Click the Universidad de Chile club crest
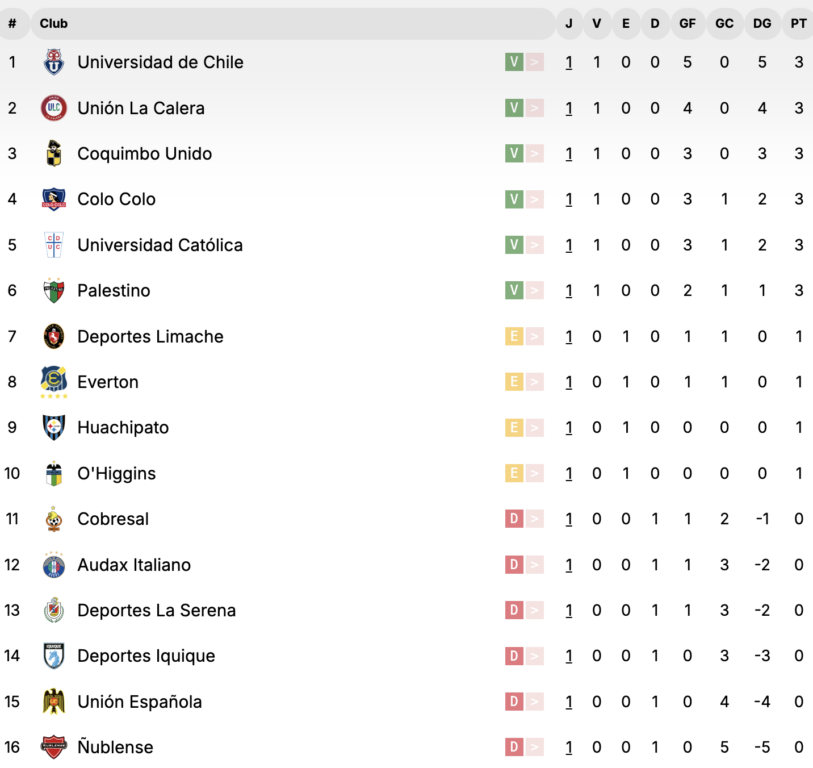813x768 pixels. click(x=53, y=62)
